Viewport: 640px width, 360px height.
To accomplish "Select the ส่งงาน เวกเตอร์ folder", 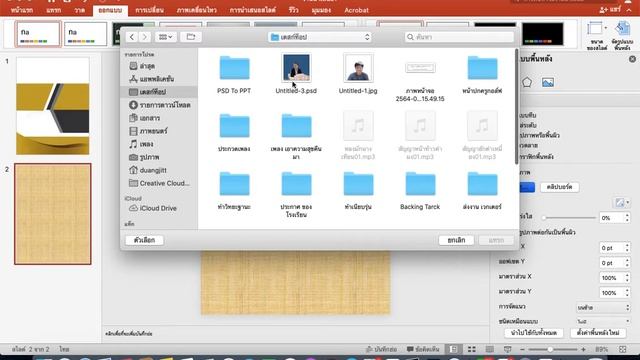I will click(x=482, y=191).
